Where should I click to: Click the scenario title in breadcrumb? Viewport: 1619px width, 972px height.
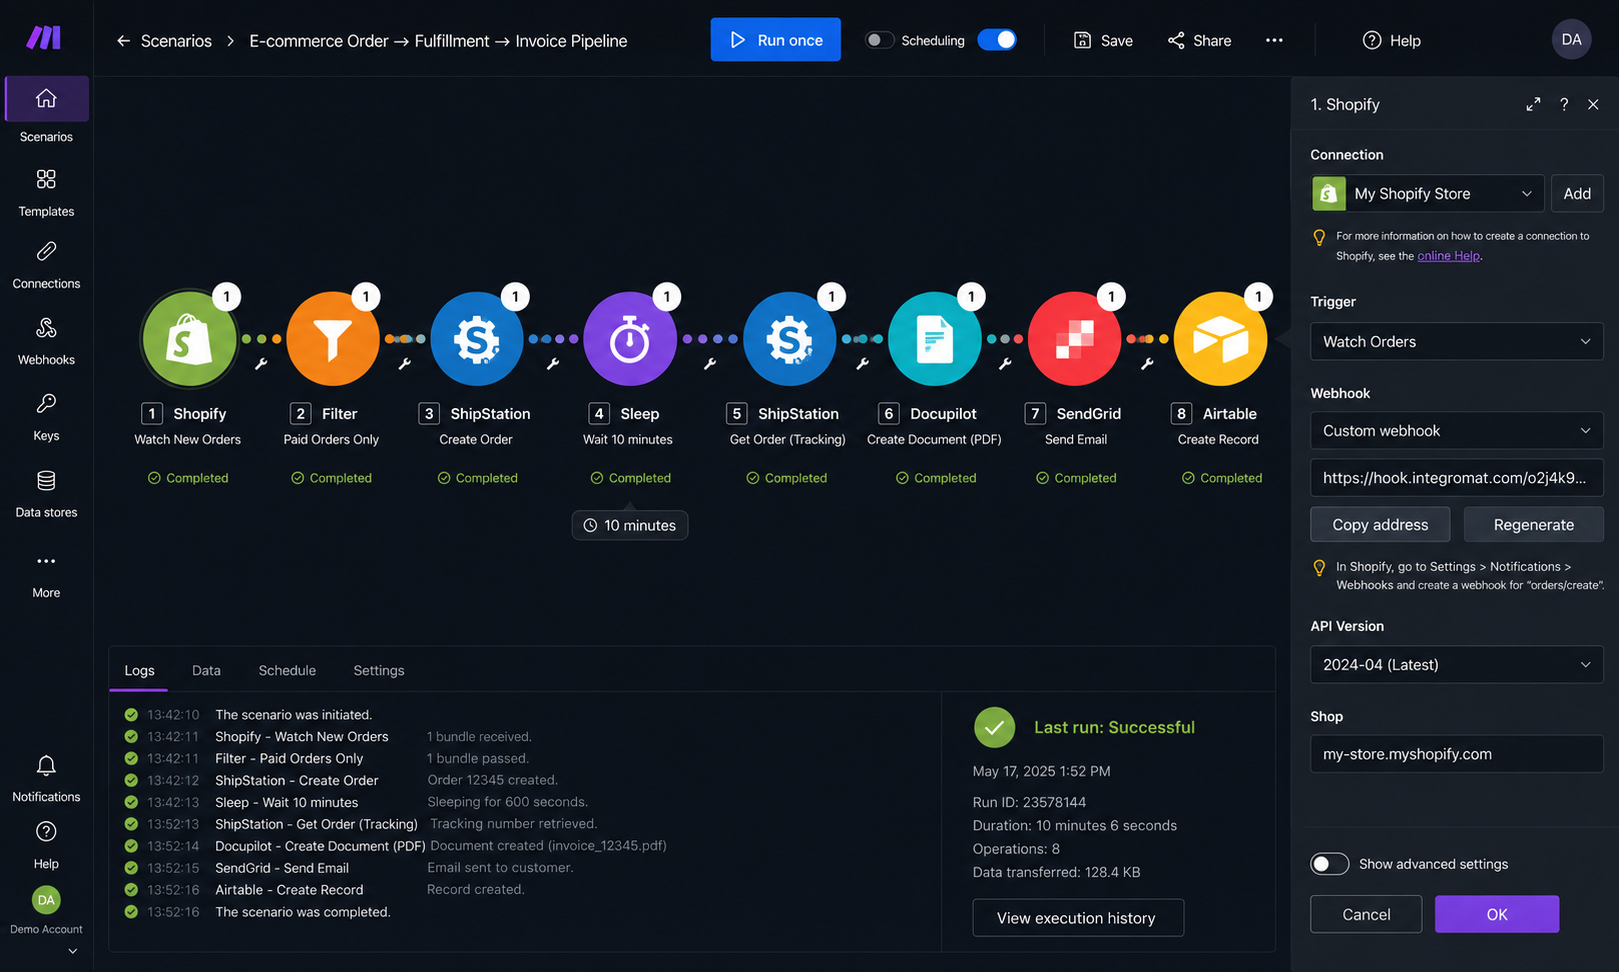click(438, 41)
